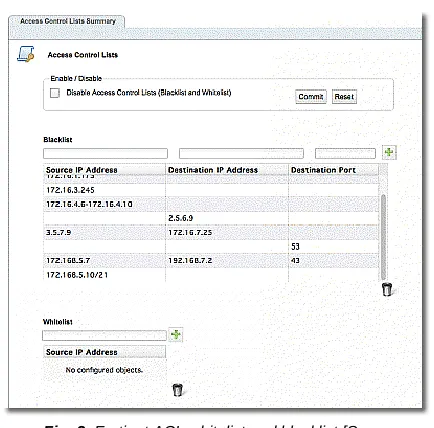Click whitelist Source IP Address column header

click(x=104, y=352)
